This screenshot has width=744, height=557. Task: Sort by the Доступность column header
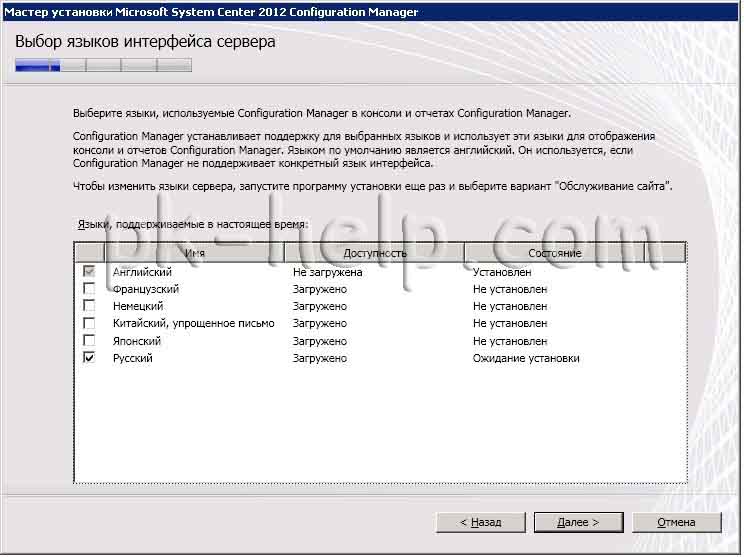coord(374,253)
